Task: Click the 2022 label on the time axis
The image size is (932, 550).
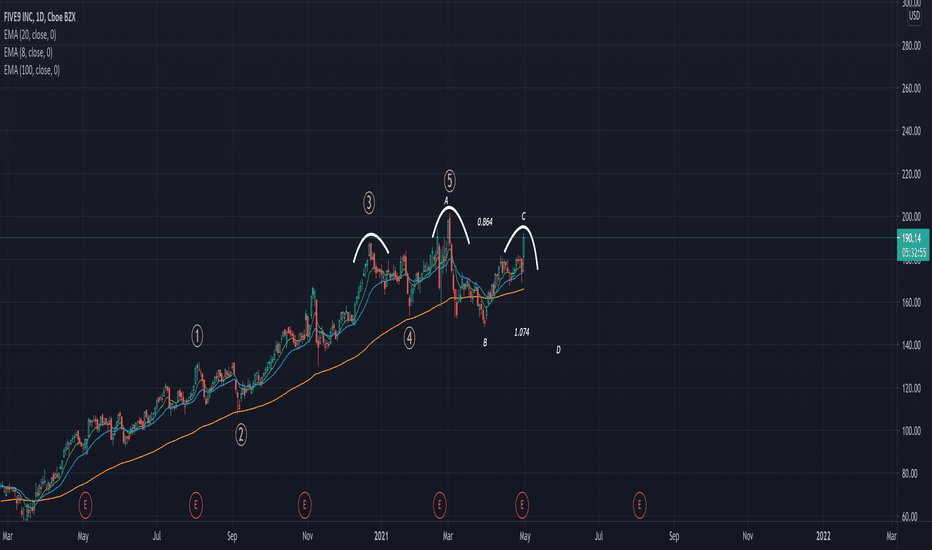Action: [x=823, y=536]
